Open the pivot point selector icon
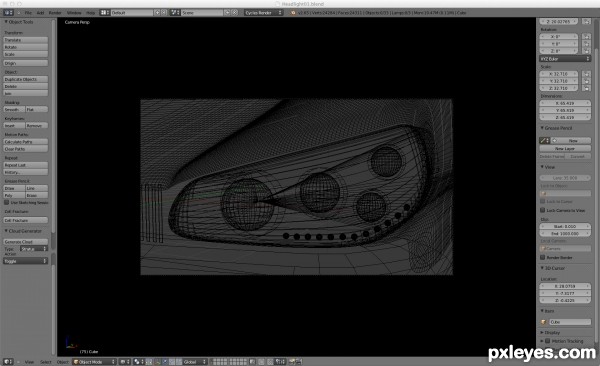600x366 pixels. pyautogui.click(x=138, y=361)
